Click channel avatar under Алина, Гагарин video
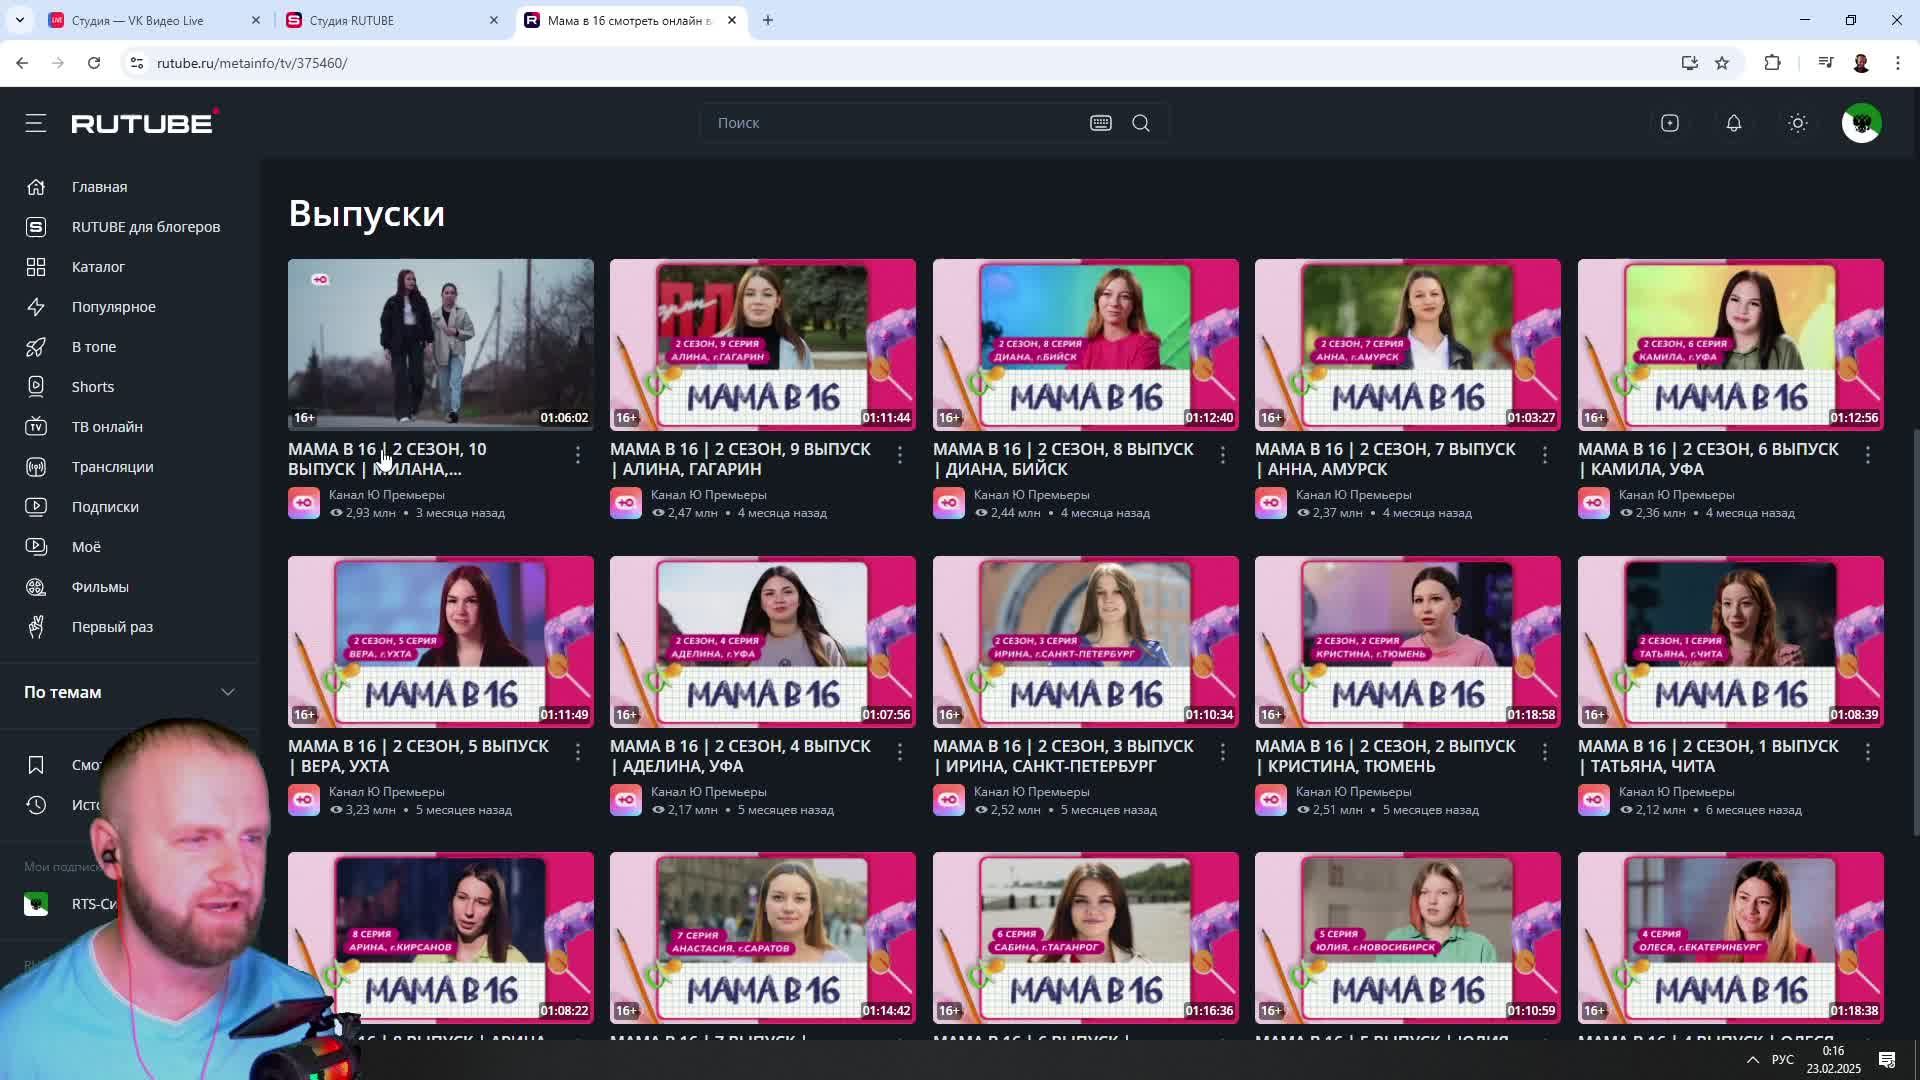This screenshot has width=1920, height=1080. point(626,503)
